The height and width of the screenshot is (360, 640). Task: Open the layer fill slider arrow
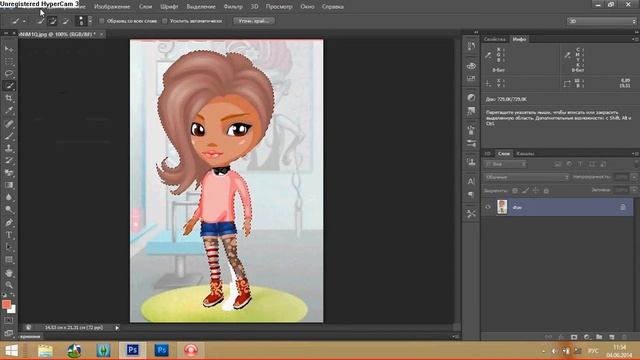(x=634, y=190)
